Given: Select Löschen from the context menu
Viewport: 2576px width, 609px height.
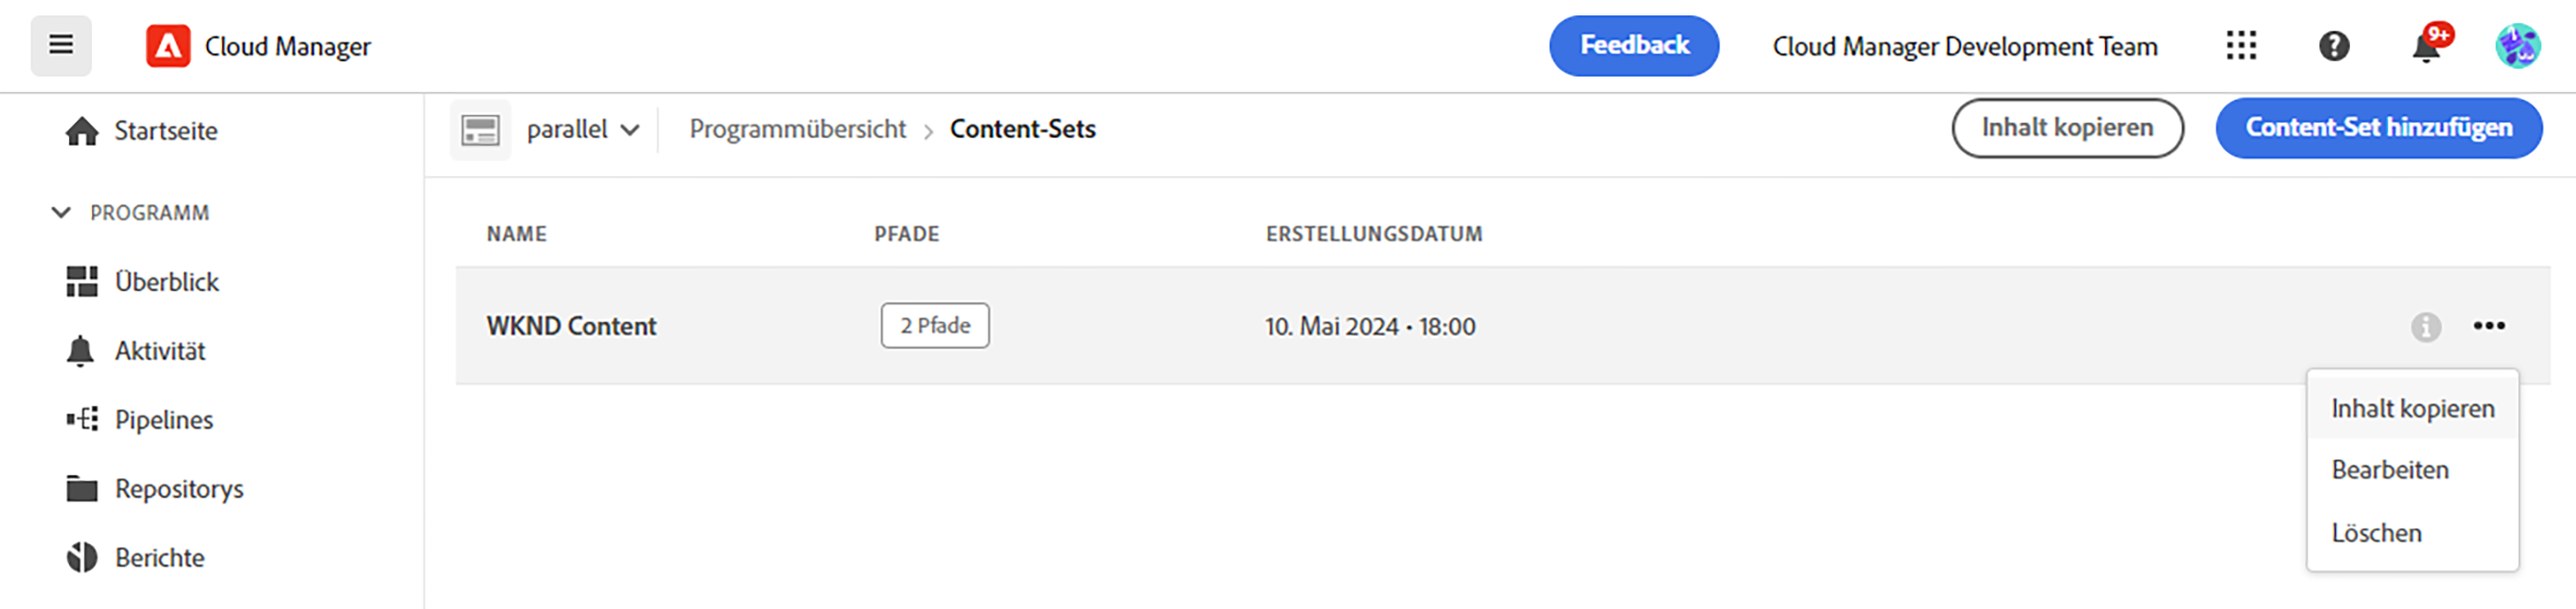Looking at the screenshot, I should (x=2376, y=533).
